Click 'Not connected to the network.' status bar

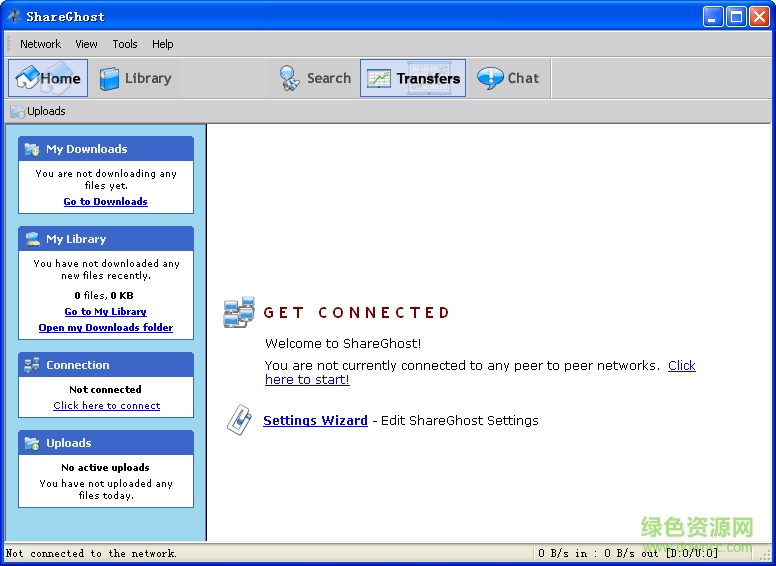[x=91, y=554]
